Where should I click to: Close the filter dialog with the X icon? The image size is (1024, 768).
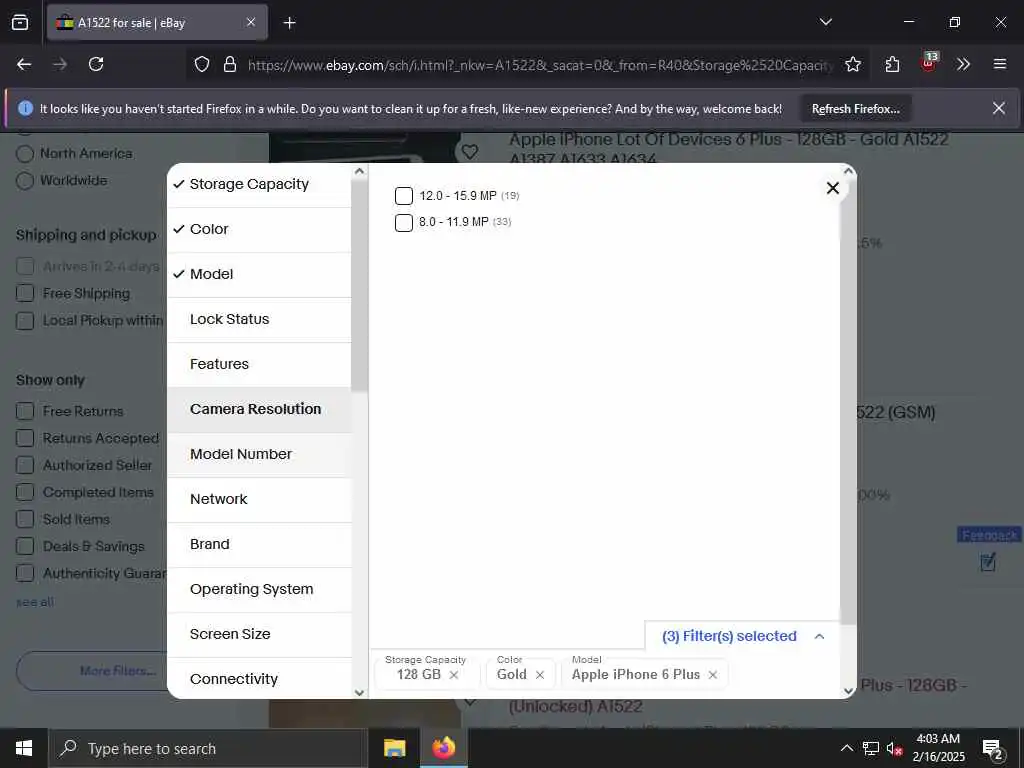(x=833, y=188)
